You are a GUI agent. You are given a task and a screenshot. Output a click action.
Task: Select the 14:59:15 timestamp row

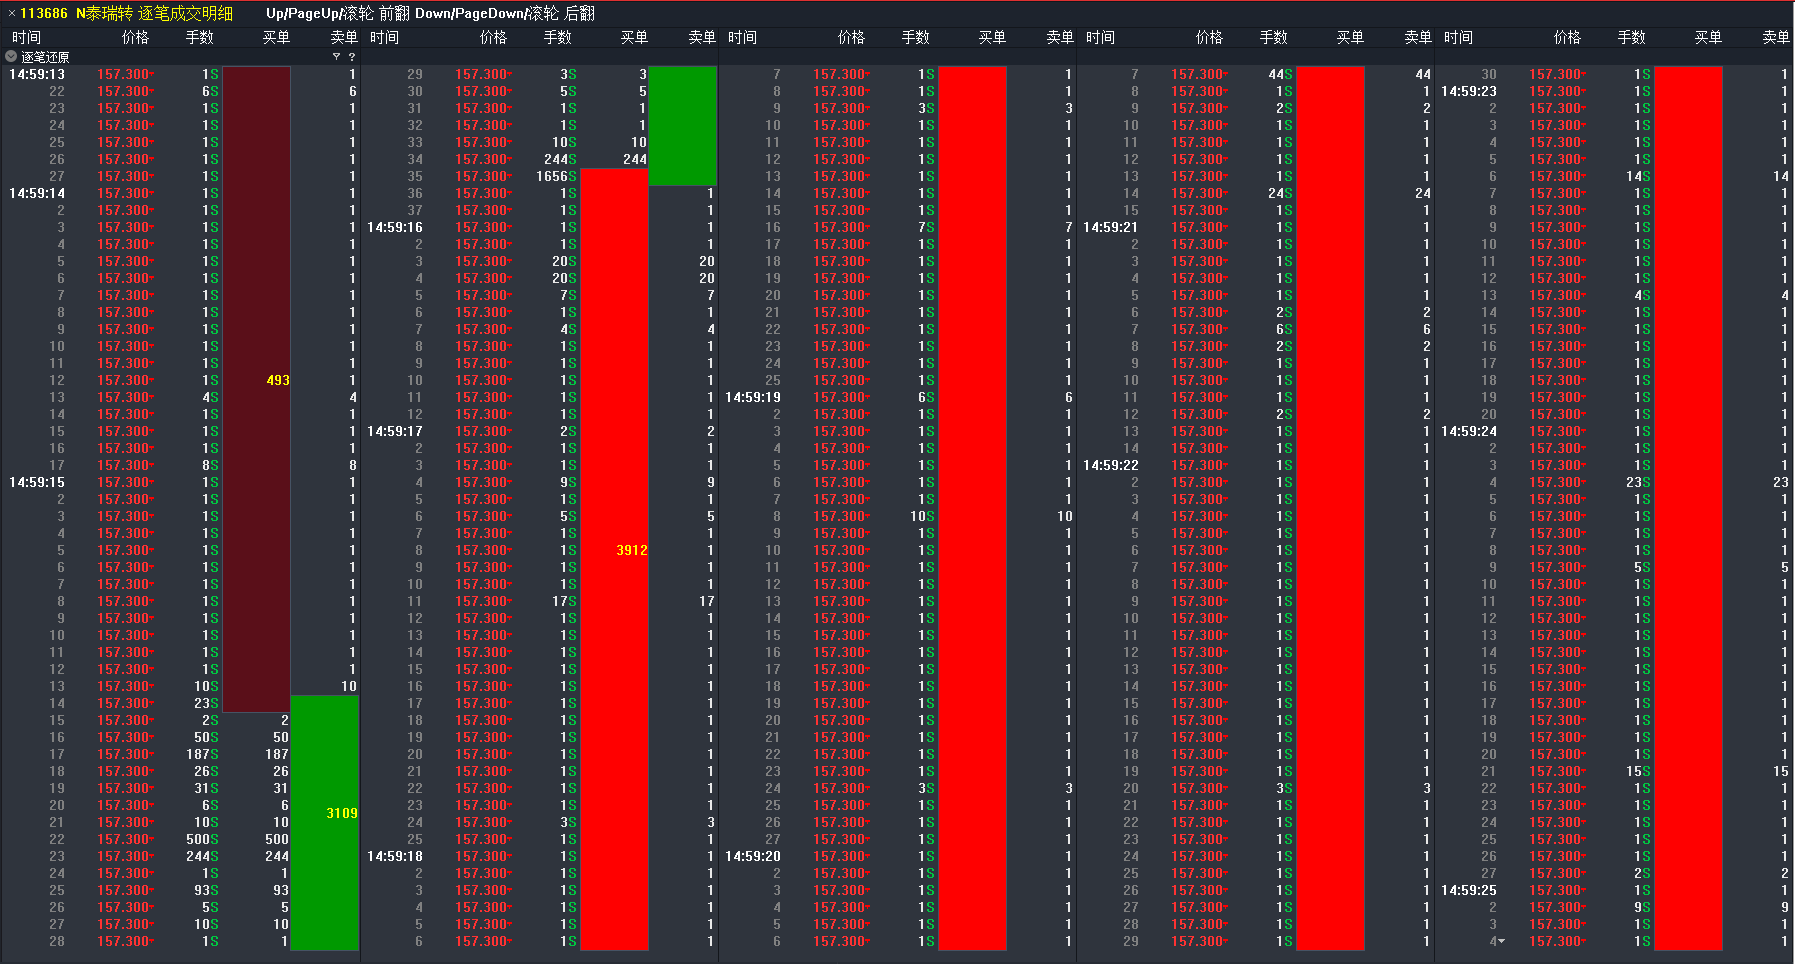[180, 482]
